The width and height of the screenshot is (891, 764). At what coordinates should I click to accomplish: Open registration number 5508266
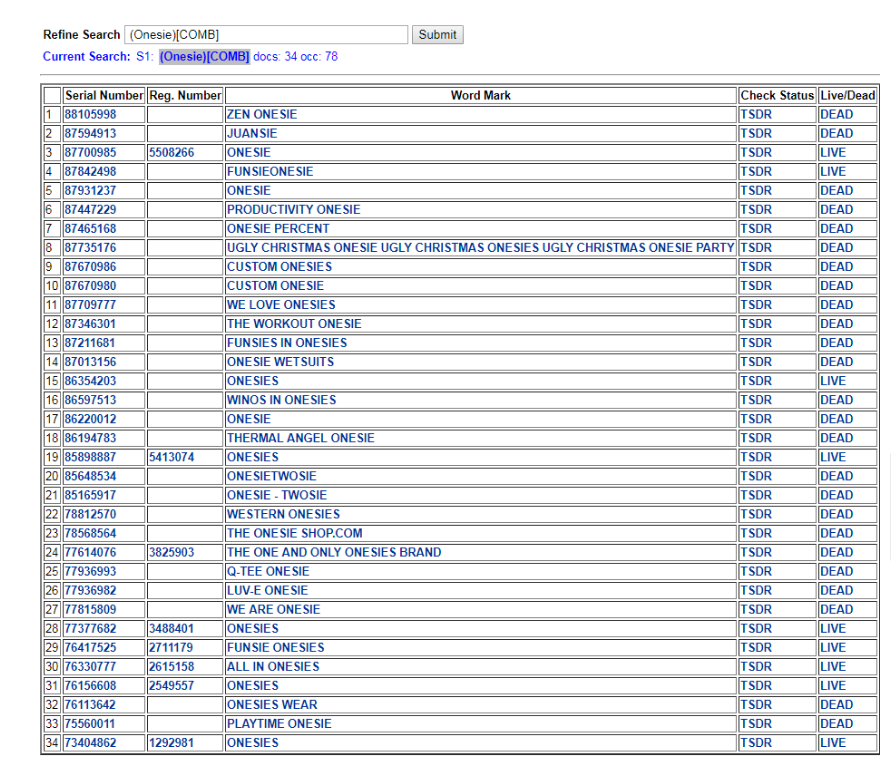click(x=171, y=153)
